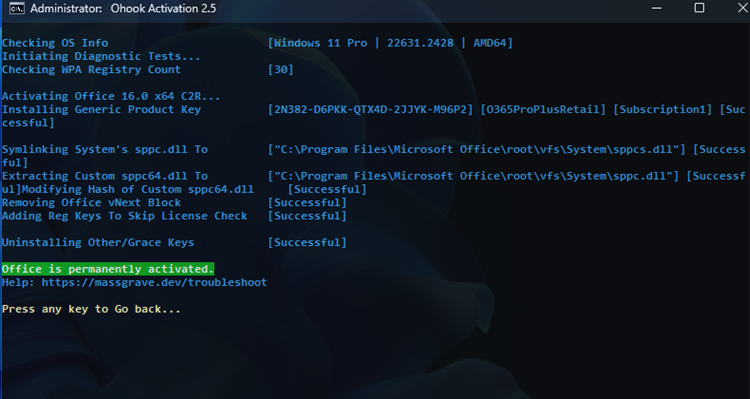Click the 'O365ProPlusRetail' bracketed text
The height and width of the screenshot is (399, 750).
coord(543,110)
